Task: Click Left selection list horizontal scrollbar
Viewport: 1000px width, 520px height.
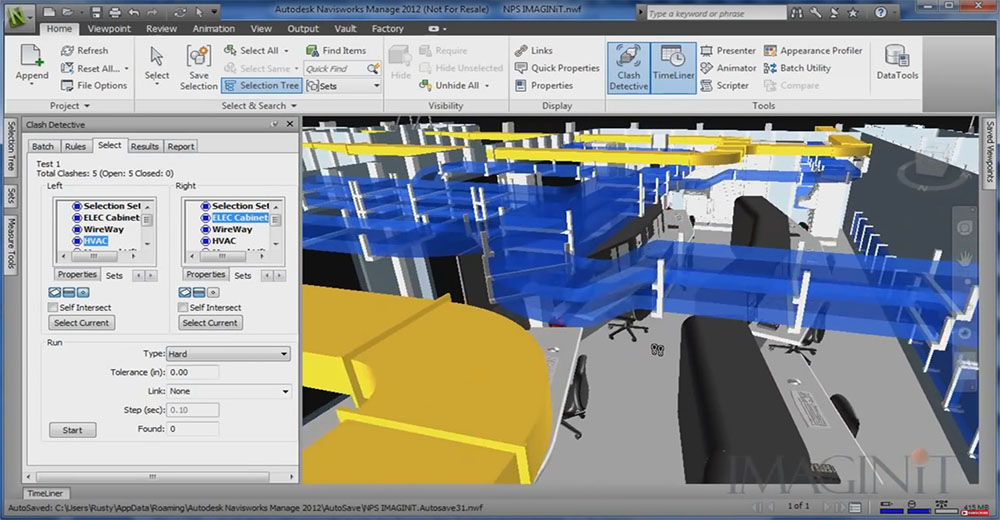Action: [98, 256]
